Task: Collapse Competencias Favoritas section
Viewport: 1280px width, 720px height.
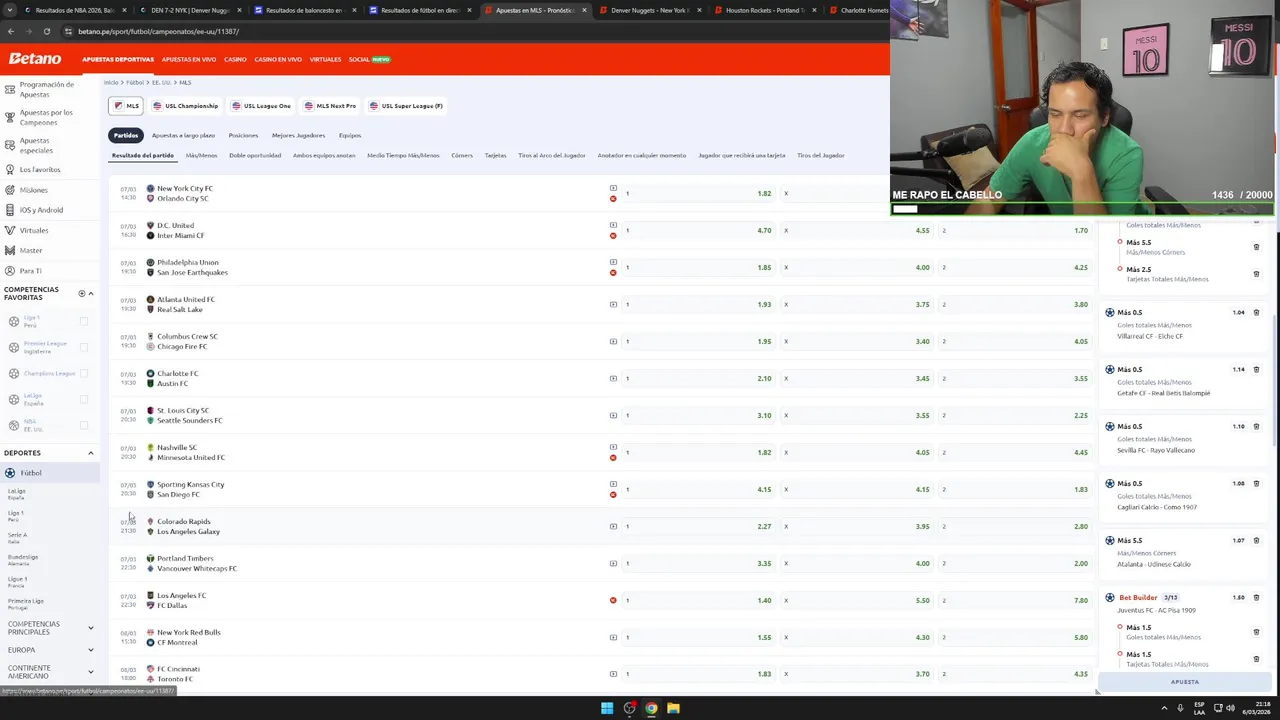Action: 91,293
